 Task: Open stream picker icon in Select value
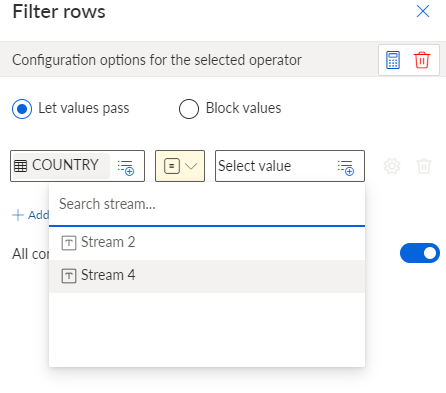(x=346, y=167)
